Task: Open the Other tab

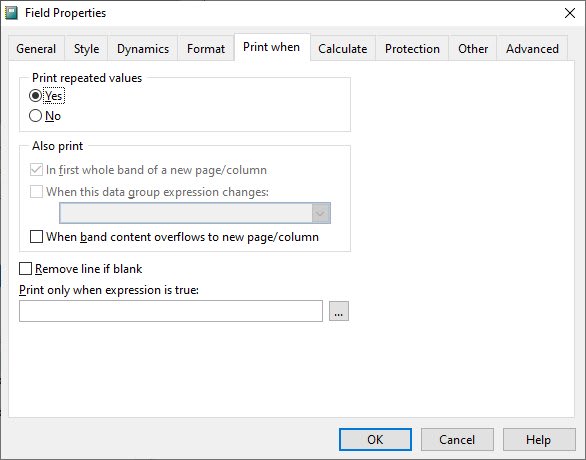Action: (x=473, y=49)
